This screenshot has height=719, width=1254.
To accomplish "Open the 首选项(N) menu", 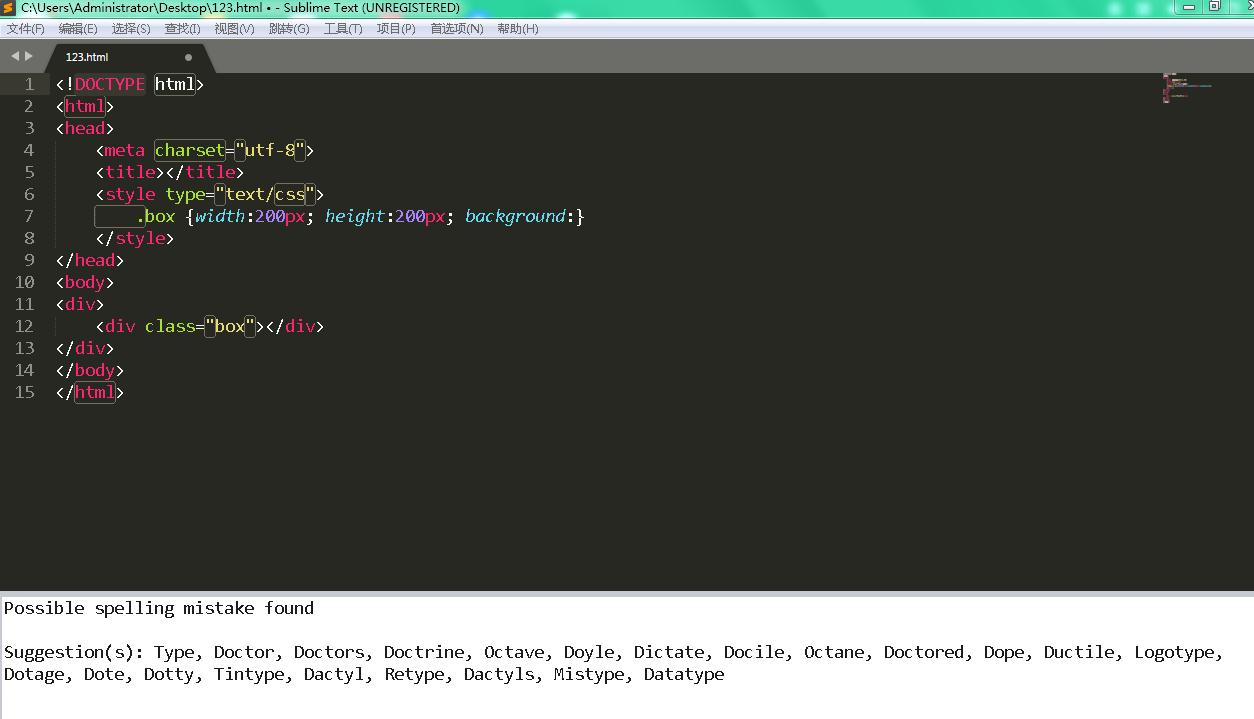I will (x=456, y=29).
